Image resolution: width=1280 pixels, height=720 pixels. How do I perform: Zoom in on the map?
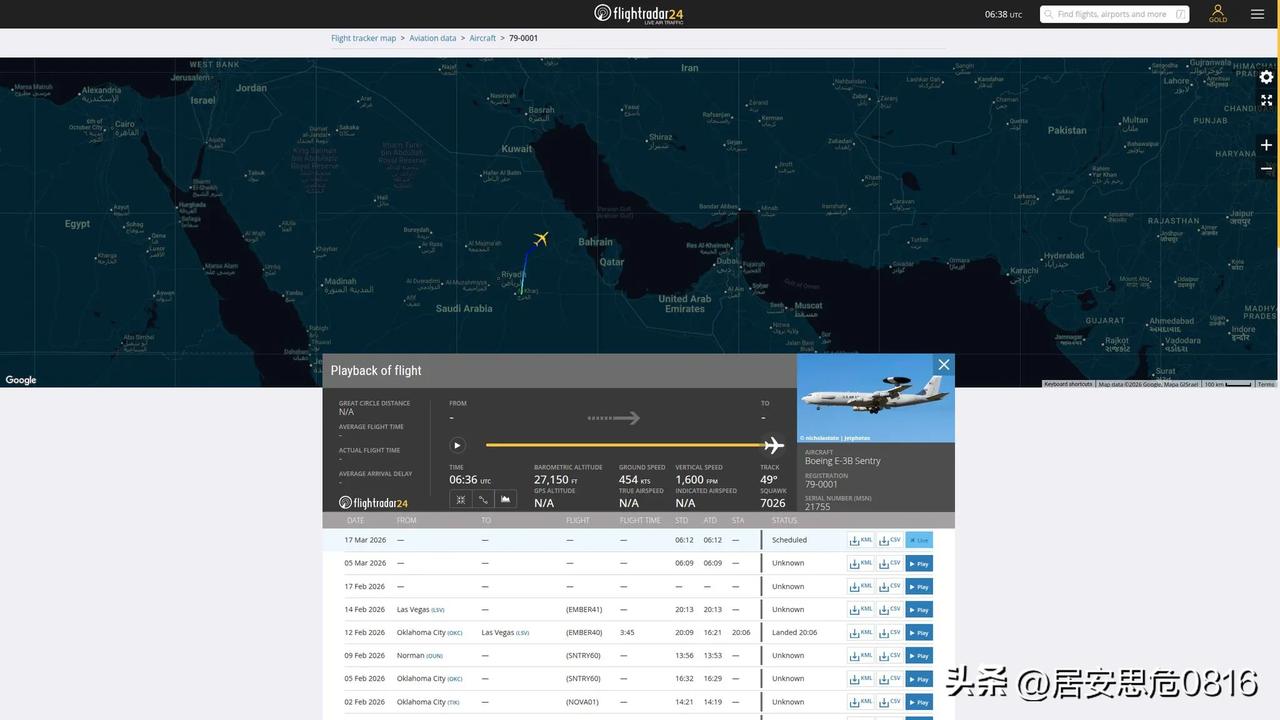tap(1266, 145)
